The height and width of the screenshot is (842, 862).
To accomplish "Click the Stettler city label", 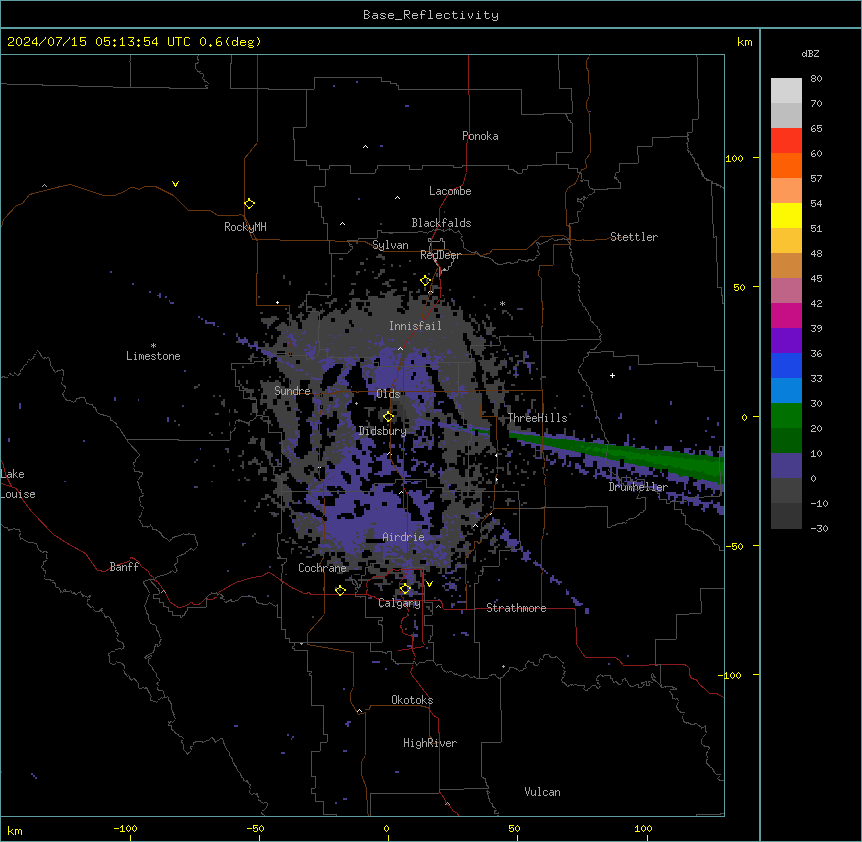I will [x=634, y=237].
